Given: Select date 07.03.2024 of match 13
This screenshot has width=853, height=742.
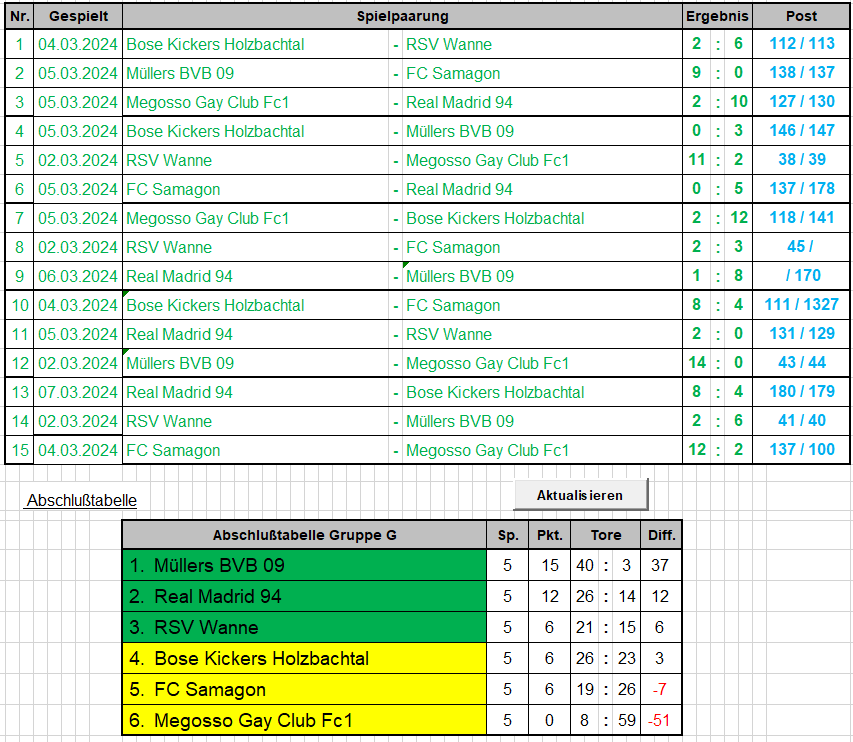Looking at the screenshot, I should pyautogui.click(x=78, y=392).
